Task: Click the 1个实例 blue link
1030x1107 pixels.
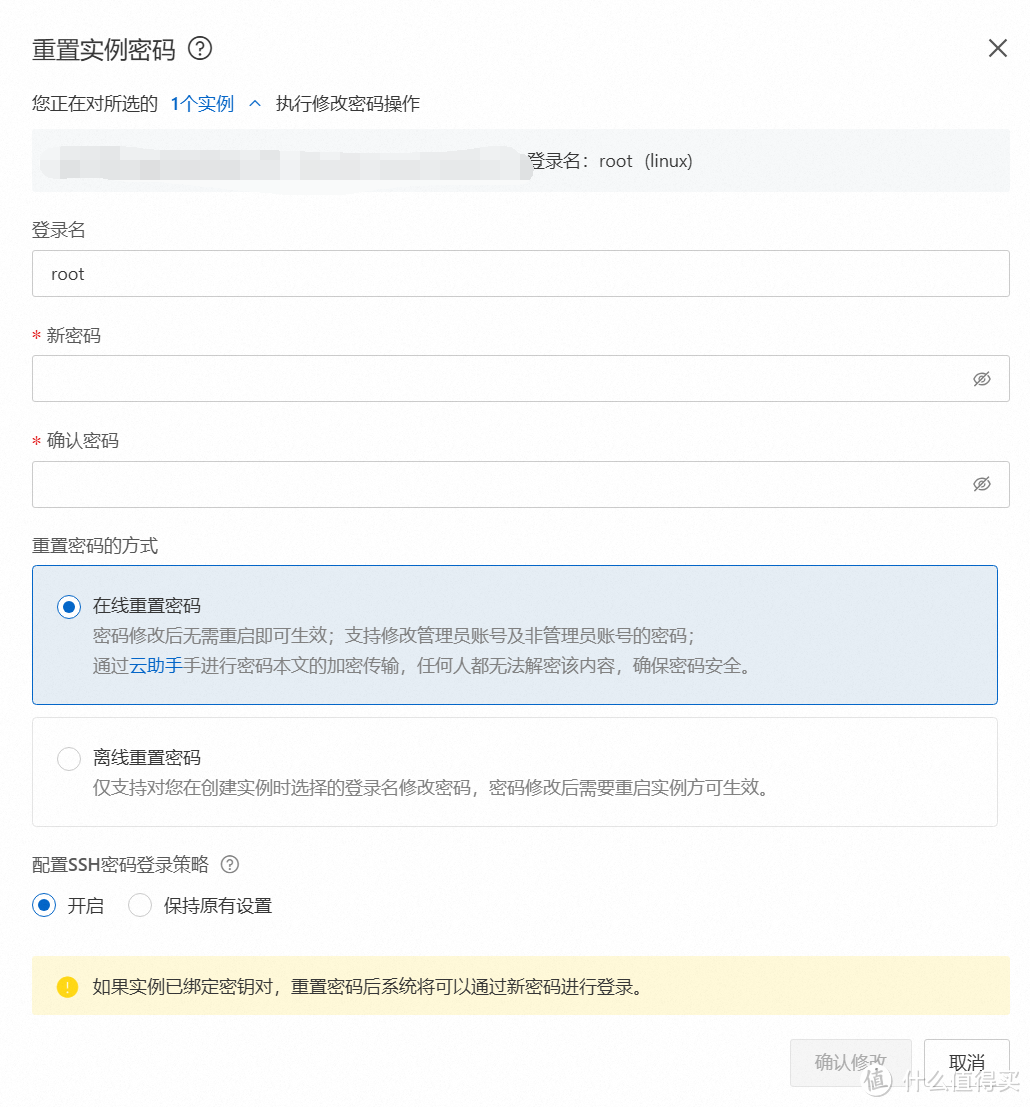Action: pyautogui.click(x=202, y=103)
